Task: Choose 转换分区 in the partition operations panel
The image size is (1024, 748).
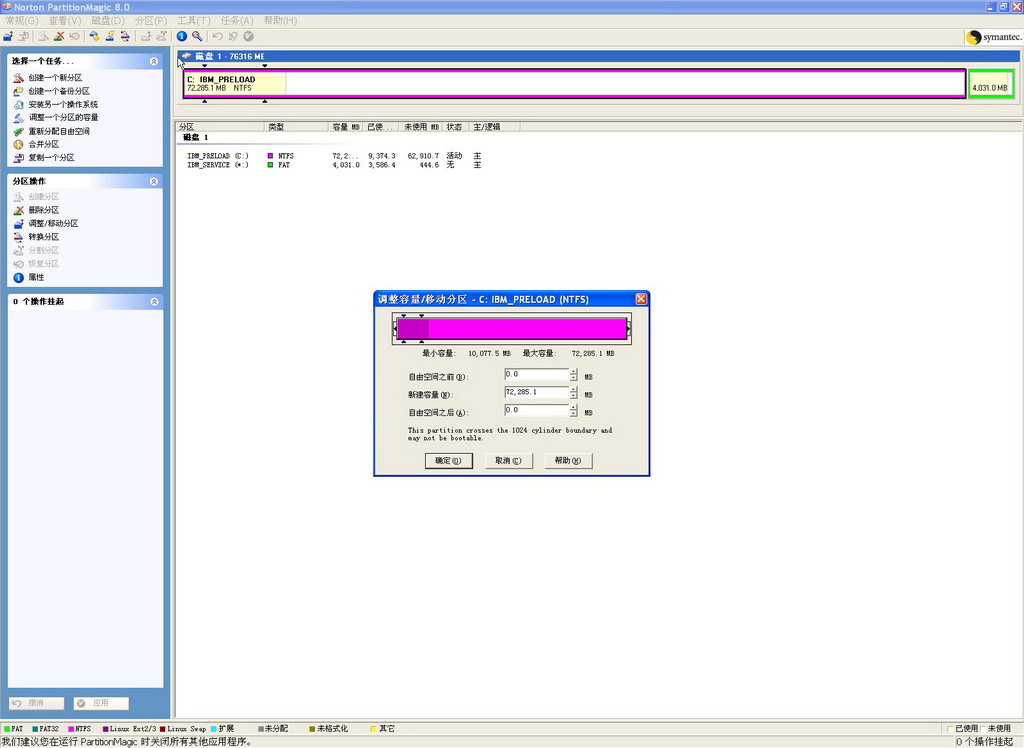Action: click(x=43, y=237)
